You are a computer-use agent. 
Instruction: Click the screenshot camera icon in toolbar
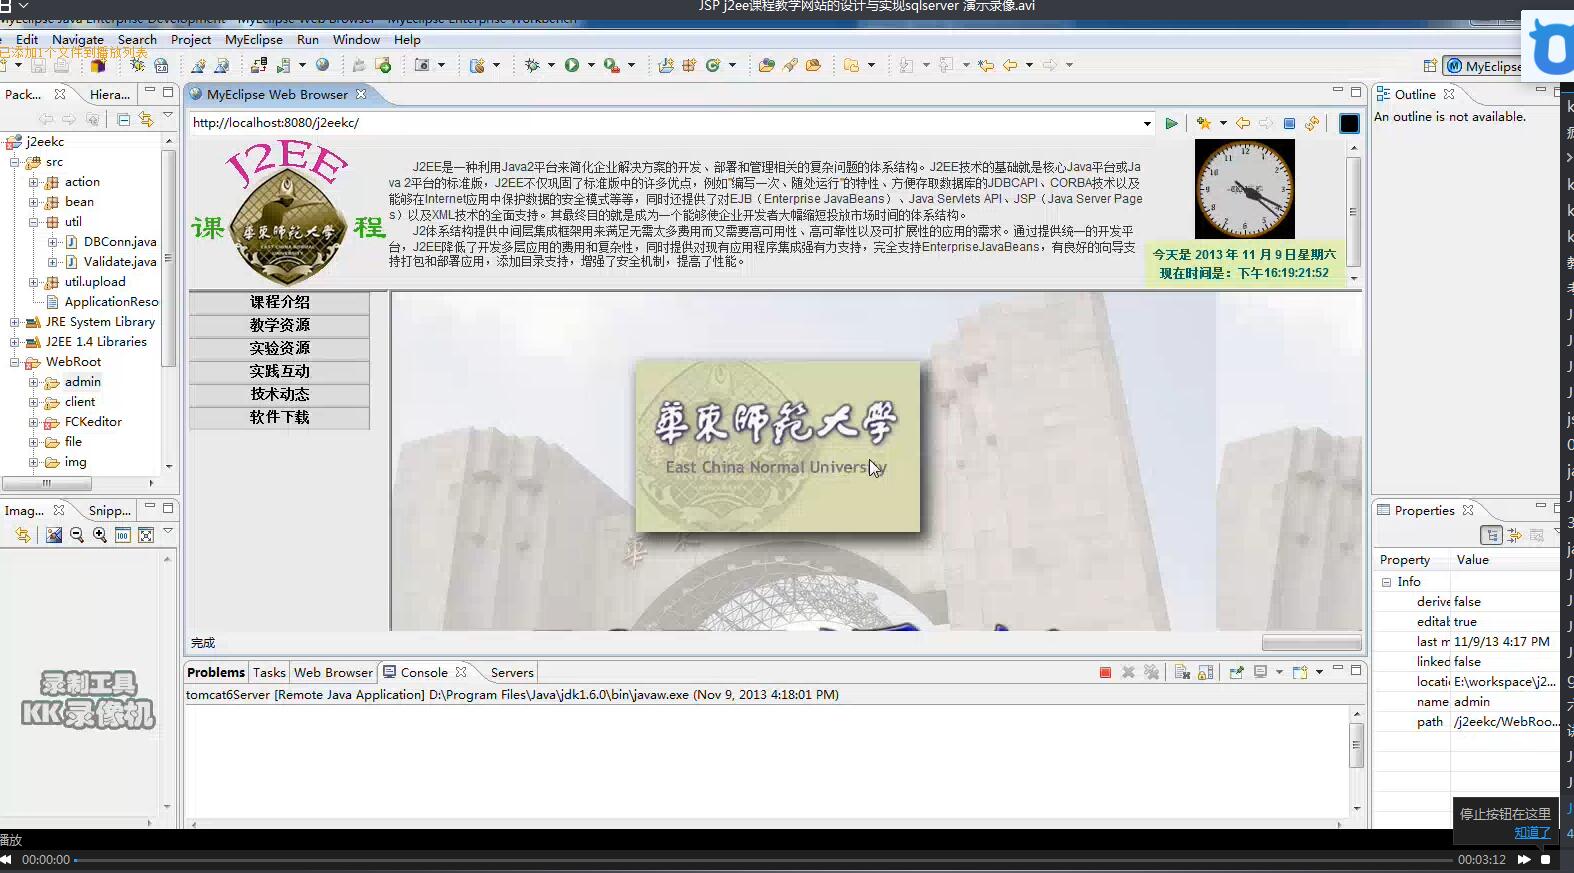pos(422,65)
